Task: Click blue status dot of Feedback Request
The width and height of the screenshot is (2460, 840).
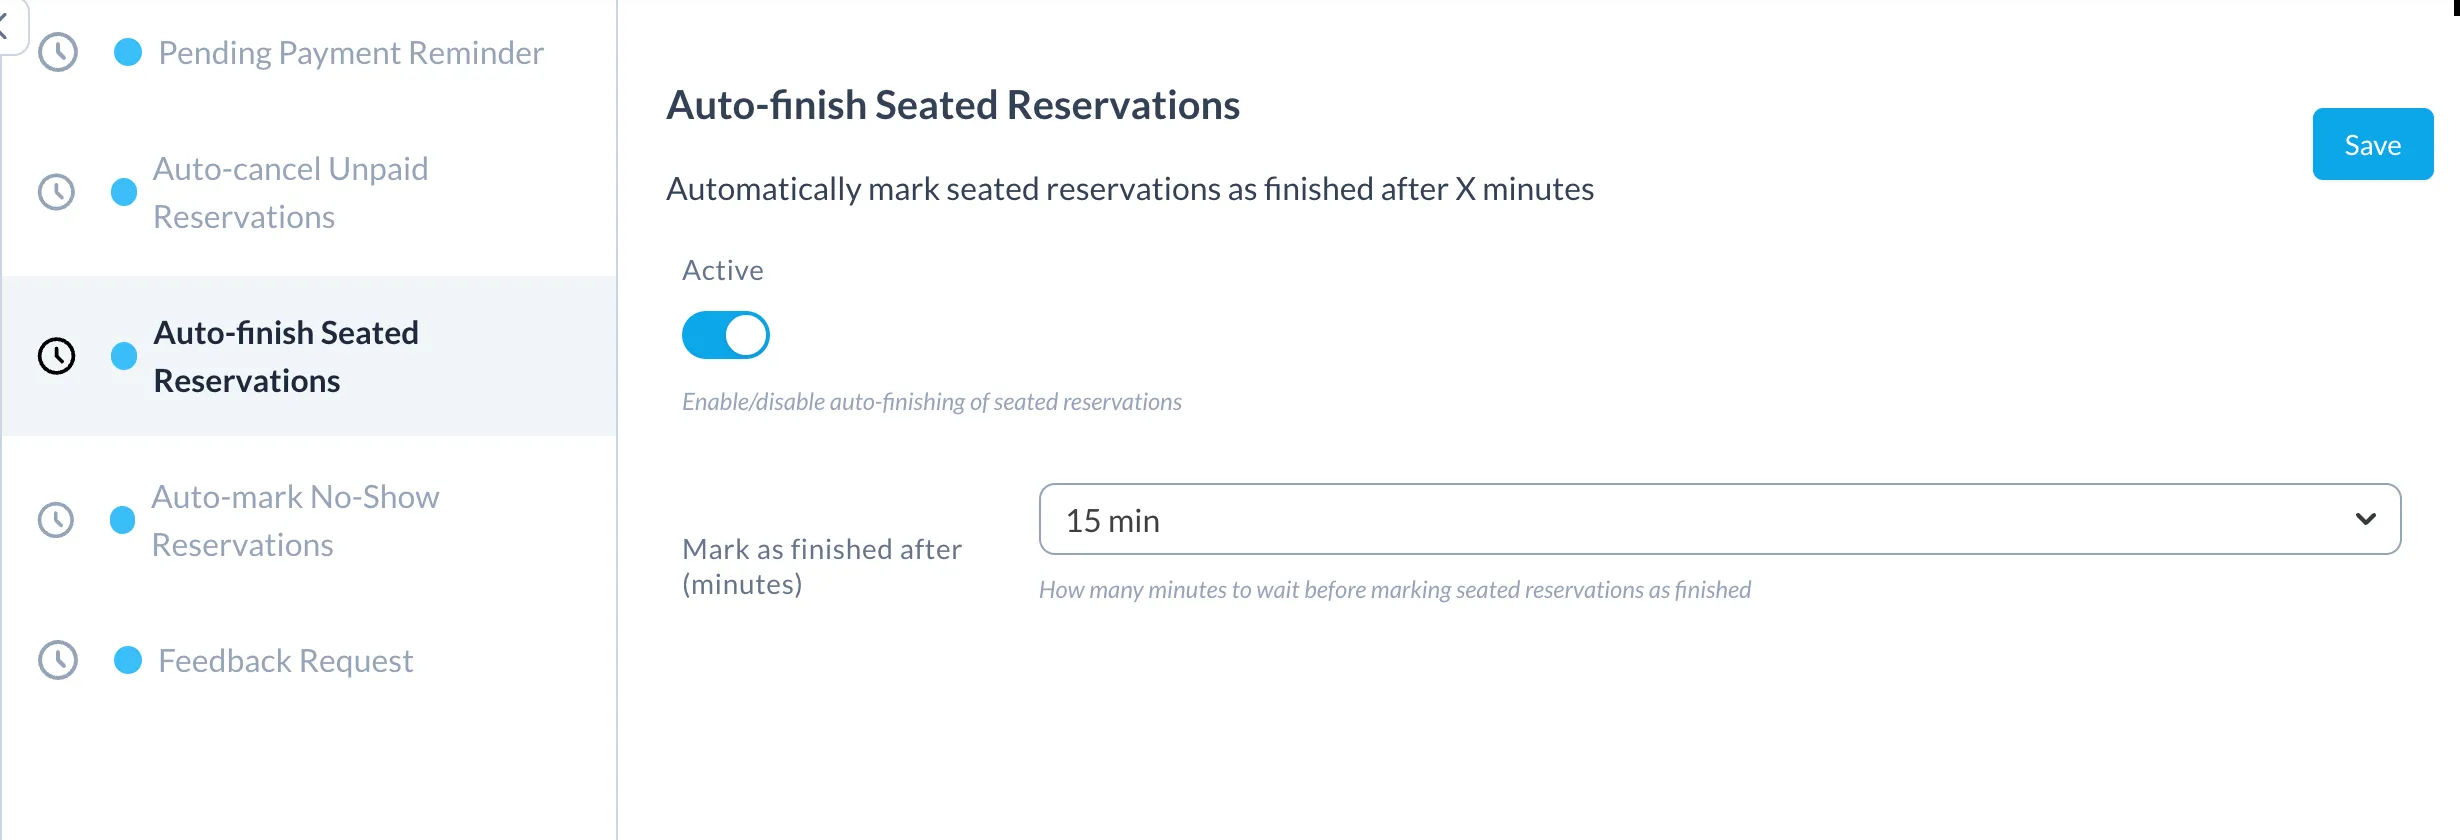Action: click(x=128, y=660)
